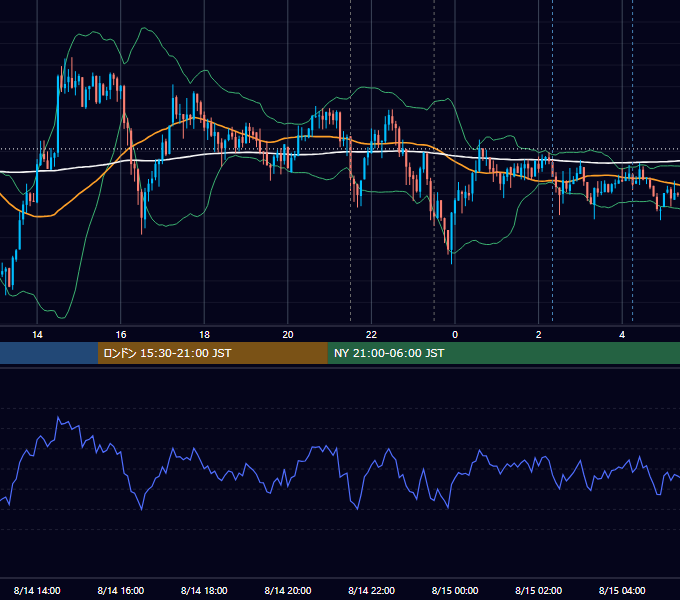The width and height of the screenshot is (680, 600).
Task: Click the hour label 16 on price chart axis
Action: (121, 335)
